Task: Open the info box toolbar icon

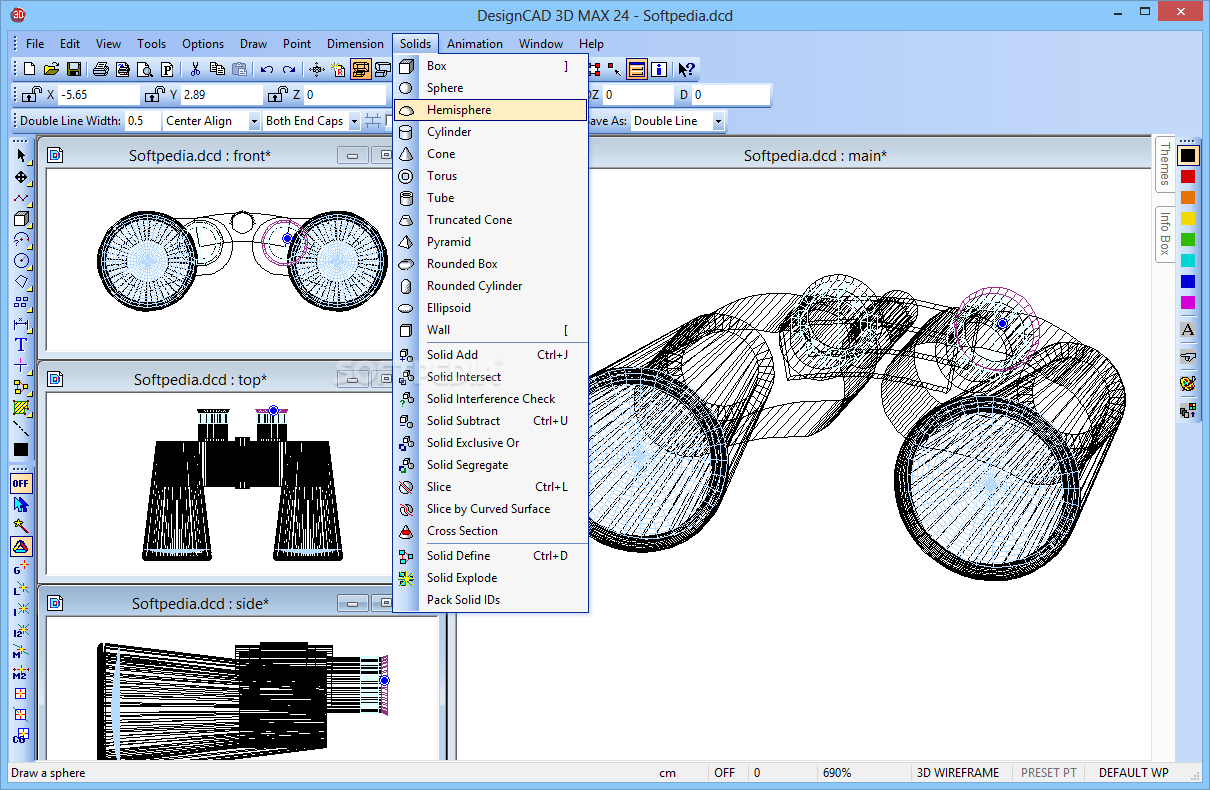Action: (x=659, y=69)
